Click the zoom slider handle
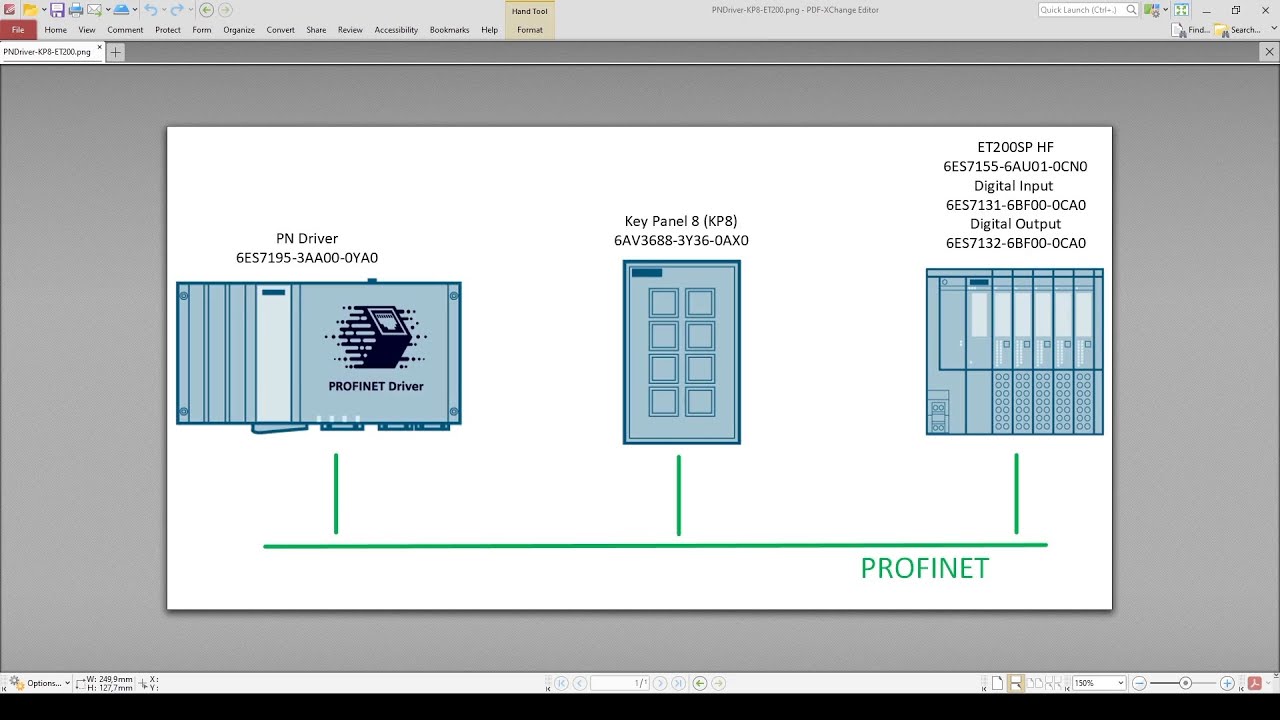This screenshot has width=1280, height=720. (1186, 683)
